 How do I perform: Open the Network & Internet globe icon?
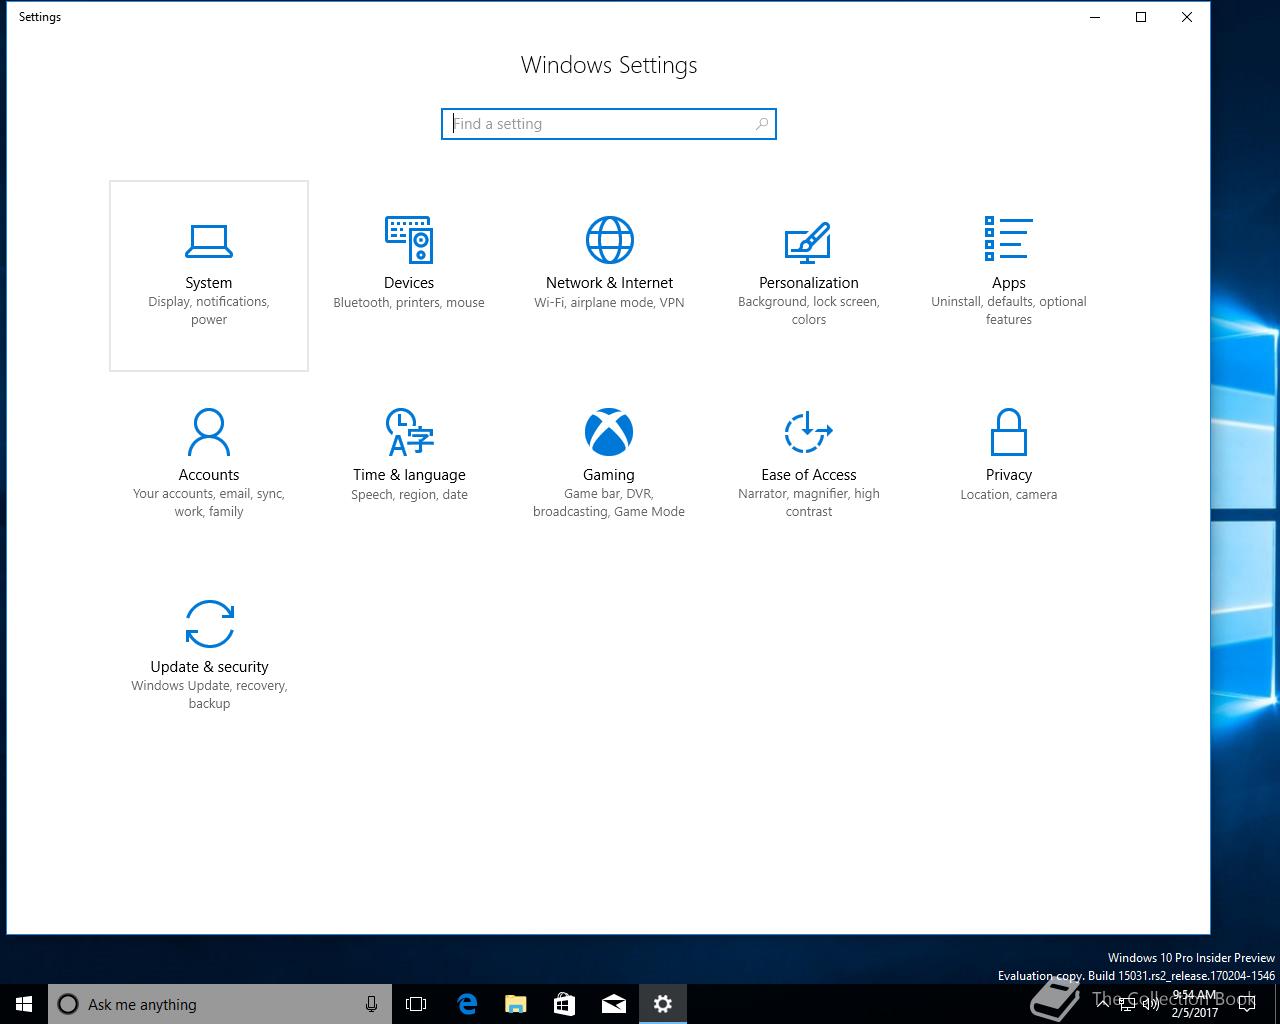click(609, 240)
